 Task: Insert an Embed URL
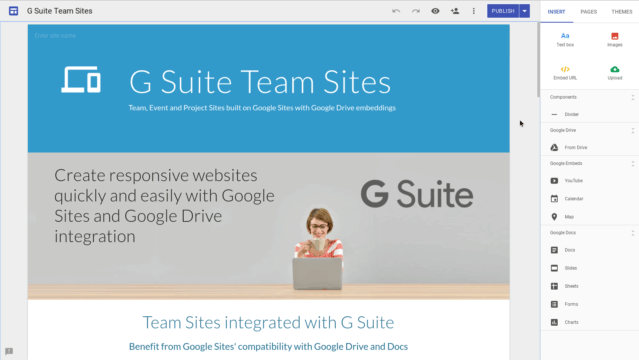565,73
